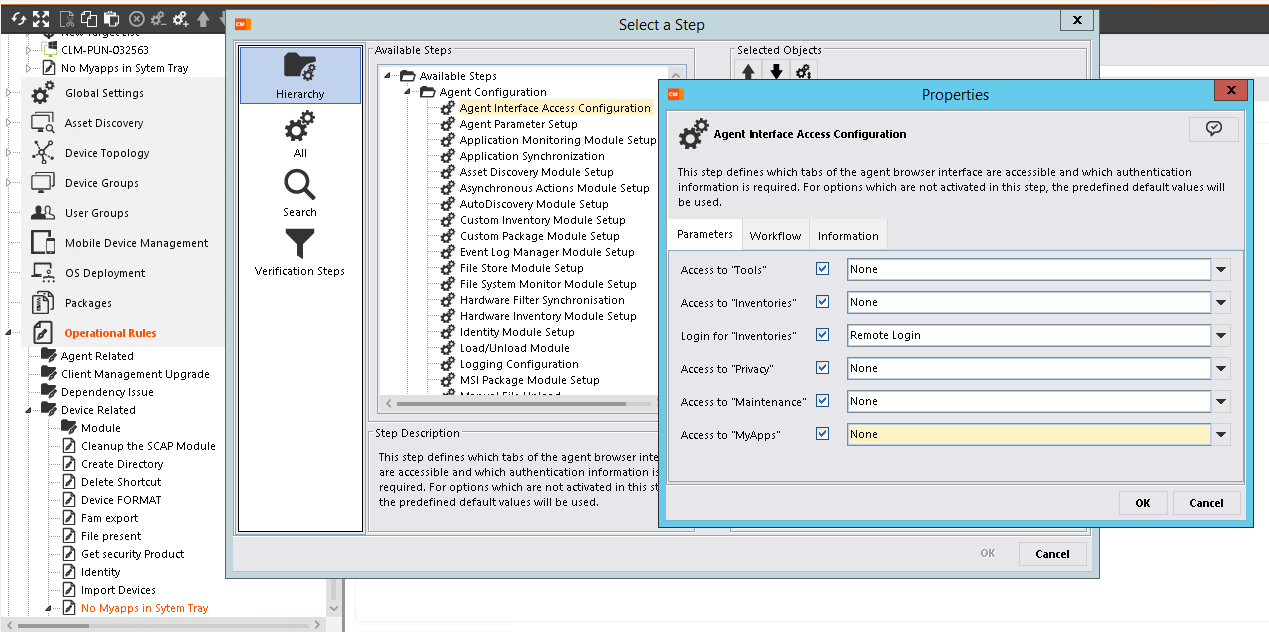The image size is (1269, 632).
Task: Open User Groups in left sidebar
Action: pos(97,213)
